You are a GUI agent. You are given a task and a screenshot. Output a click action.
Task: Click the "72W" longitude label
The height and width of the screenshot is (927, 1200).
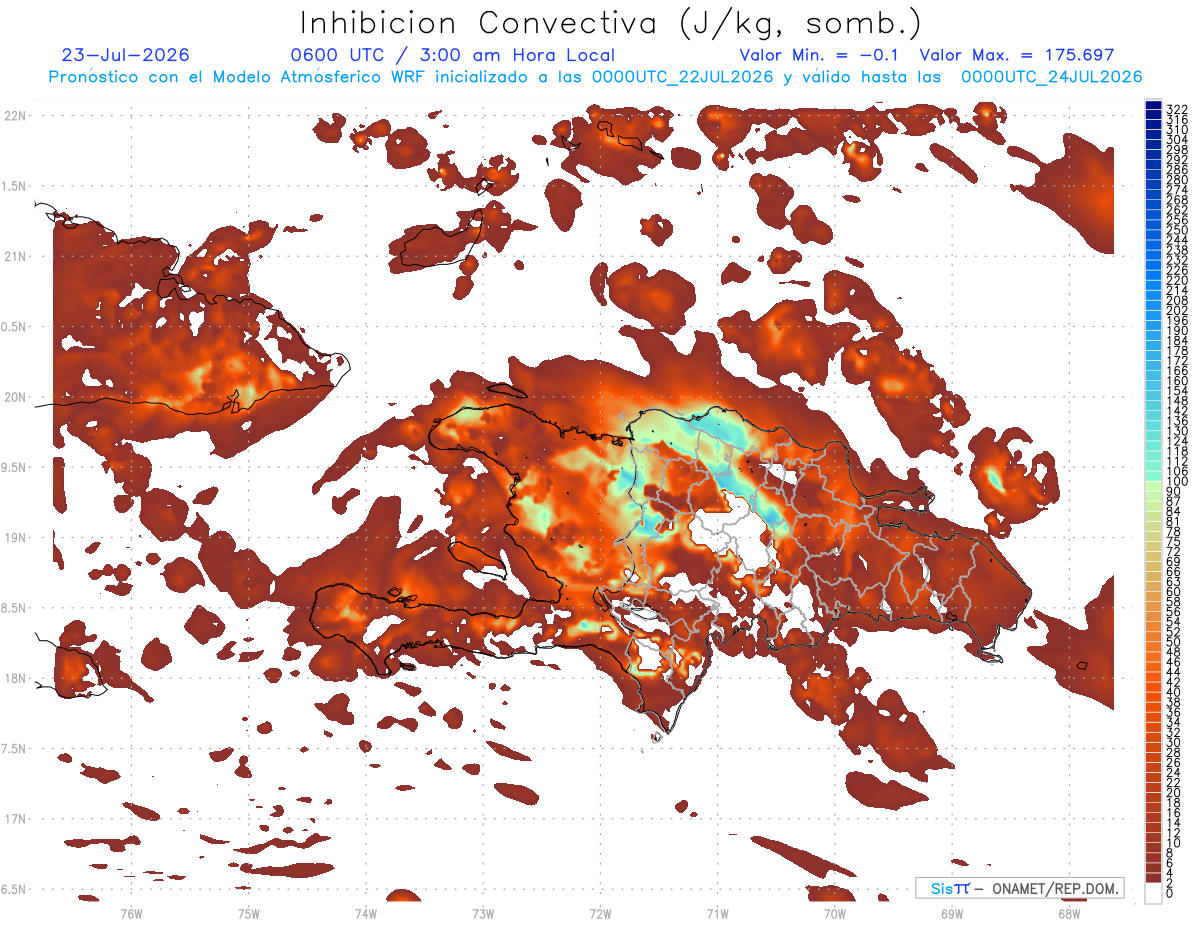click(x=600, y=913)
